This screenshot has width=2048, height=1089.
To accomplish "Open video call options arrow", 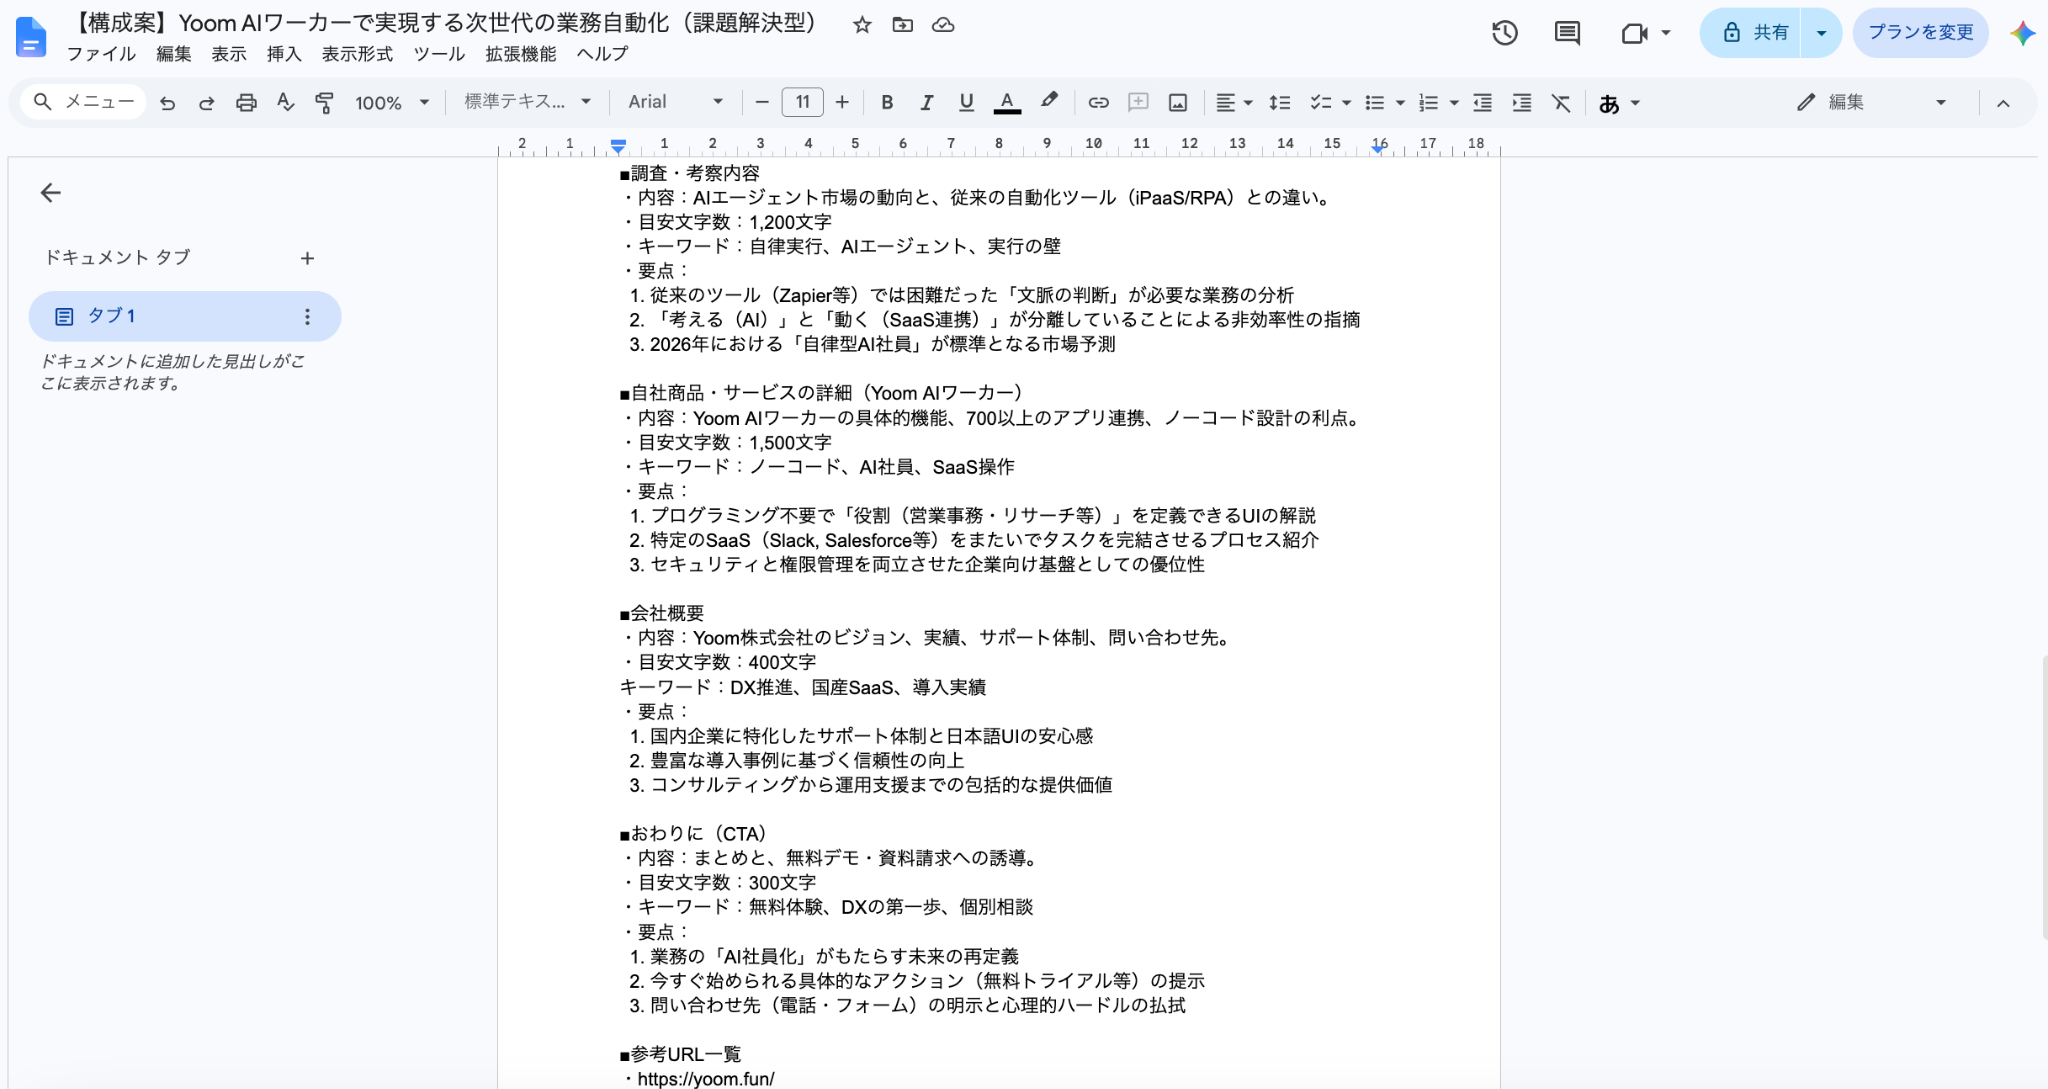I will click(x=1666, y=33).
